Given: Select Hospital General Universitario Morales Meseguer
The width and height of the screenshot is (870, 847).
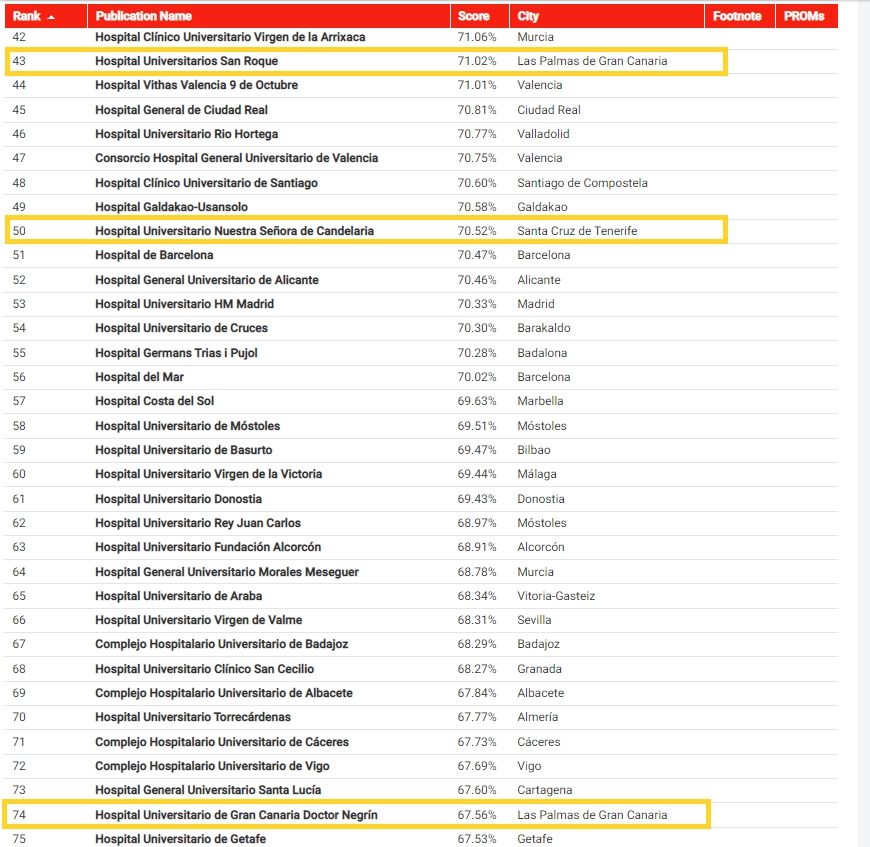Looking at the screenshot, I should (x=227, y=572).
